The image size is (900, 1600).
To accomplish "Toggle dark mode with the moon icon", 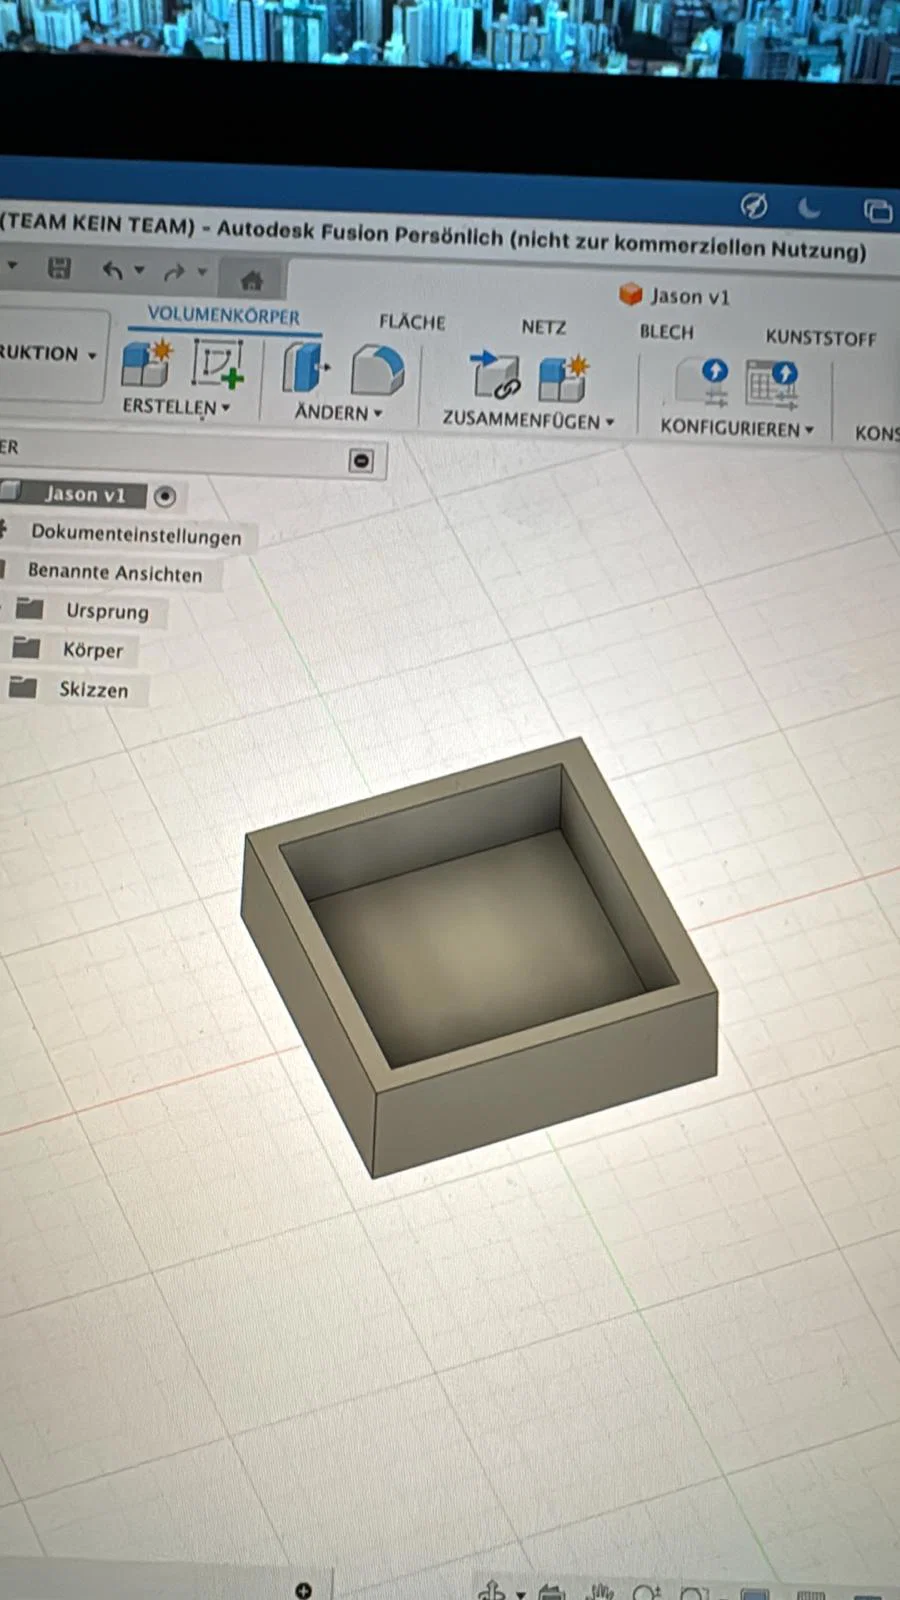I will (x=810, y=208).
